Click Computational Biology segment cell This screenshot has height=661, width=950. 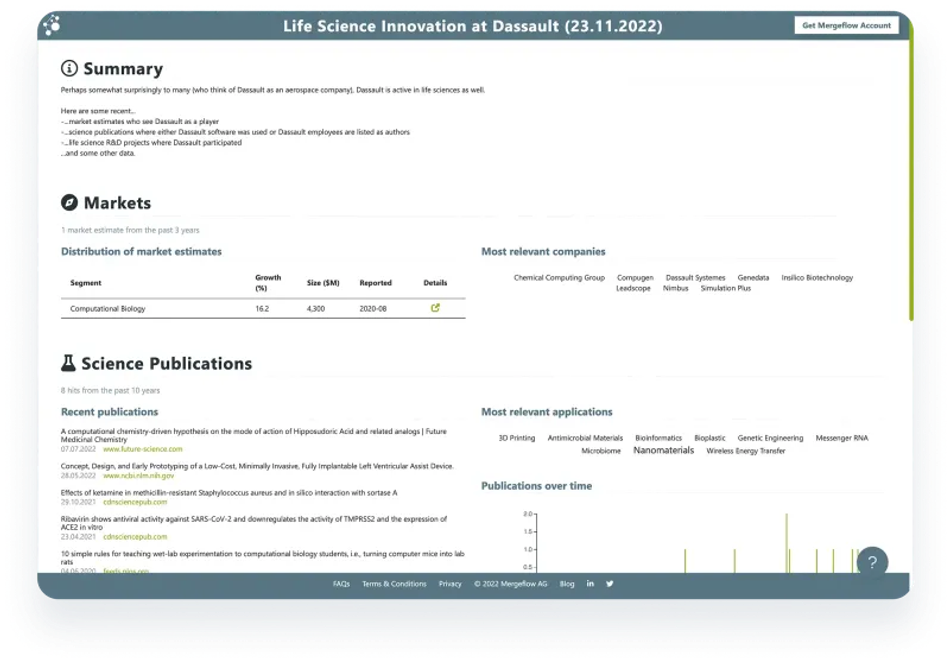[x=108, y=308]
